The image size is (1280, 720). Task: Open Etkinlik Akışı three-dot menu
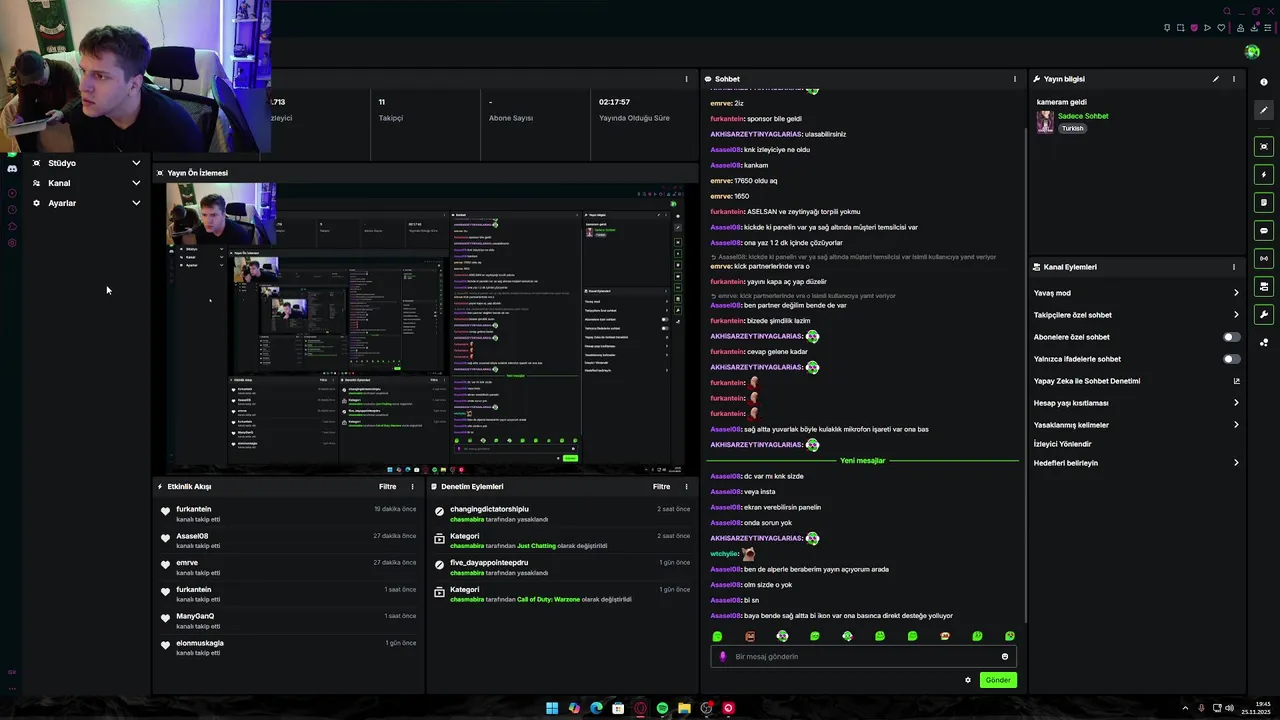tap(412, 487)
